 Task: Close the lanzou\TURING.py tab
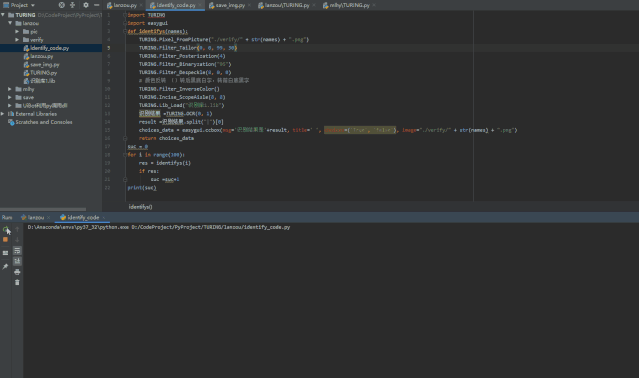[314, 5]
